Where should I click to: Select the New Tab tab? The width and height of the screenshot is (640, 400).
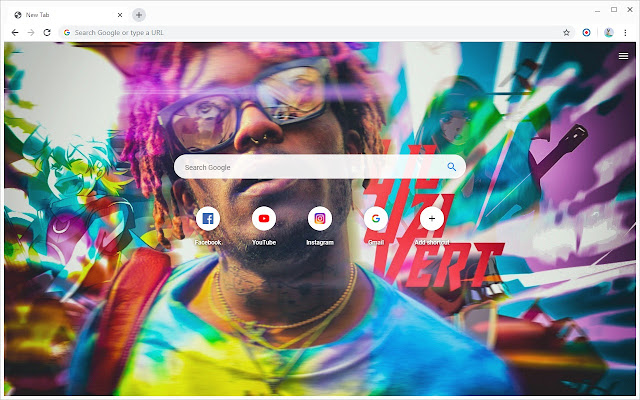[68, 15]
